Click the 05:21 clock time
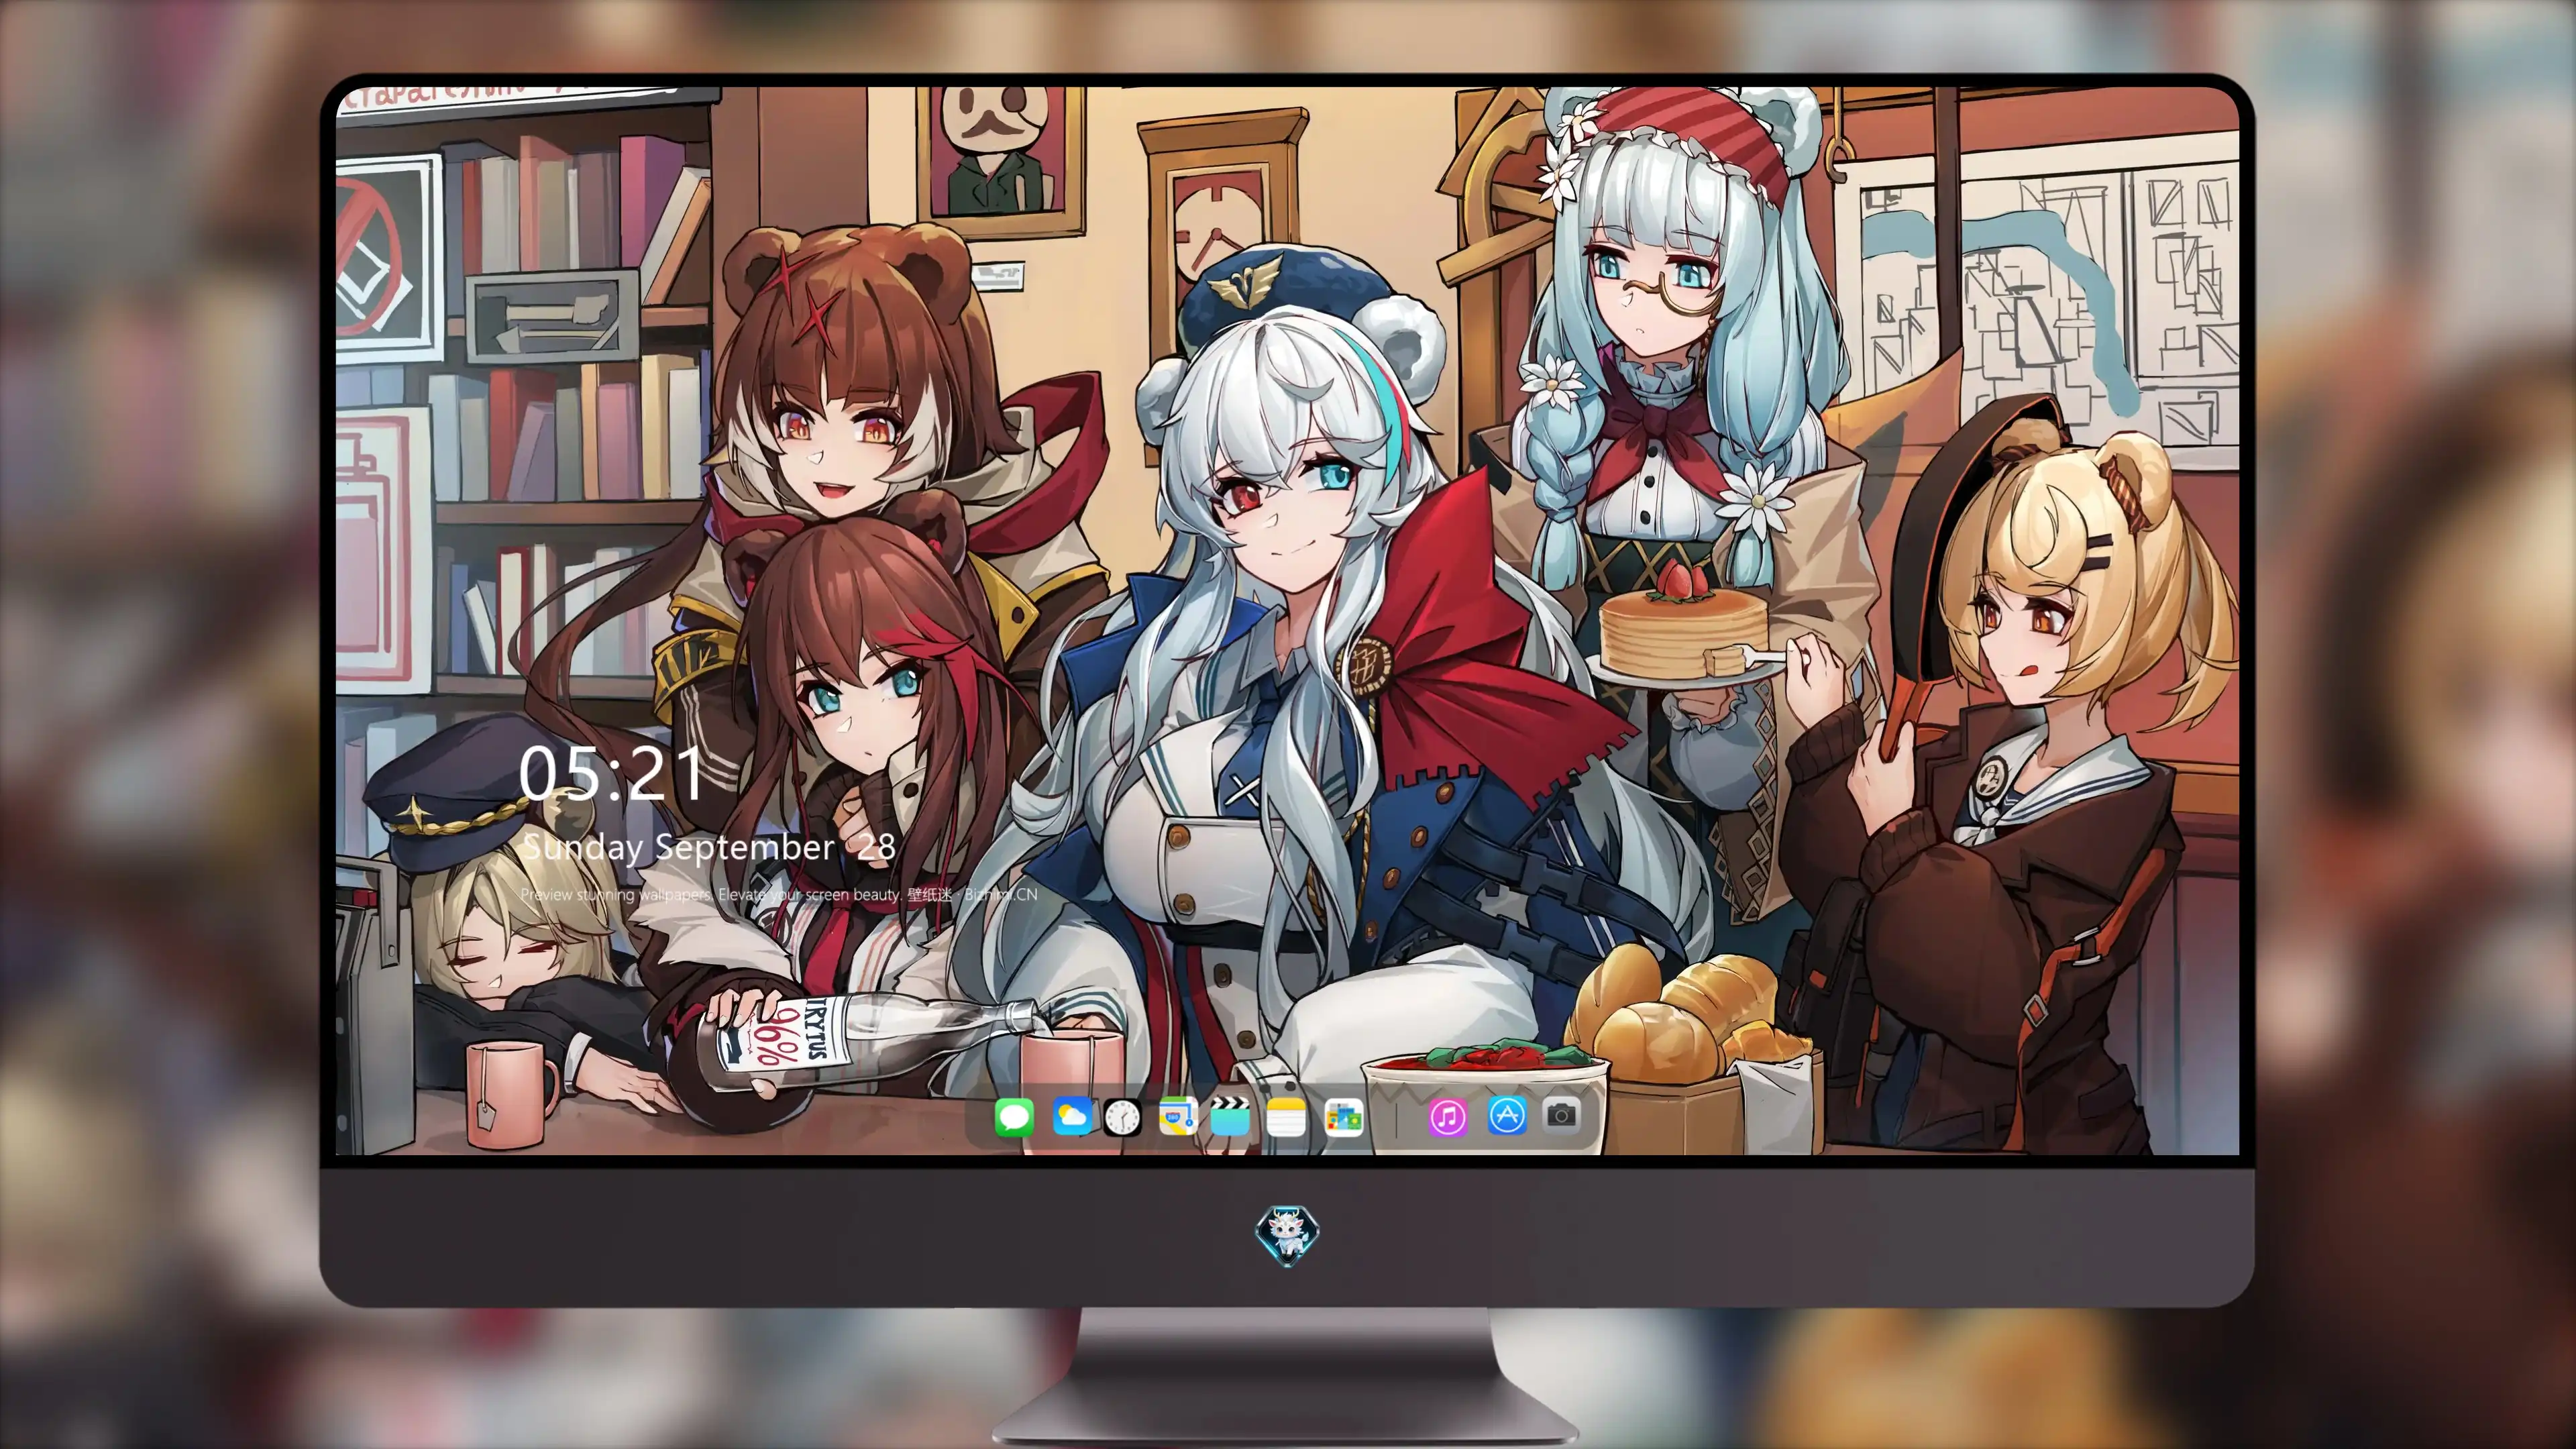The image size is (2576, 1449). [x=611, y=773]
